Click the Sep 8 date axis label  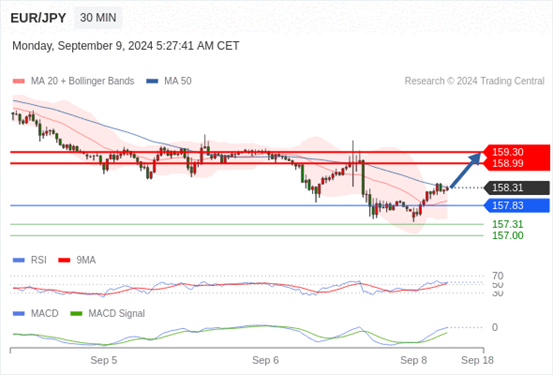coord(413,360)
